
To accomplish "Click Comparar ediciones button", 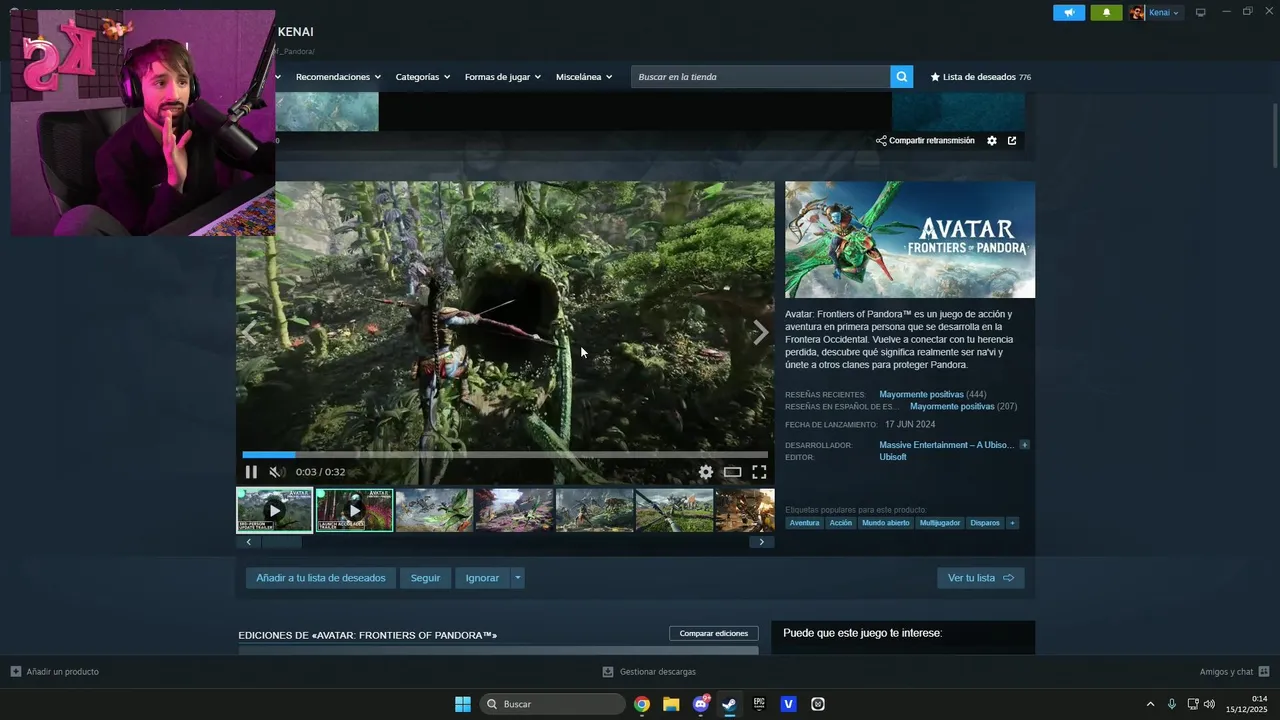I will pyautogui.click(x=714, y=633).
